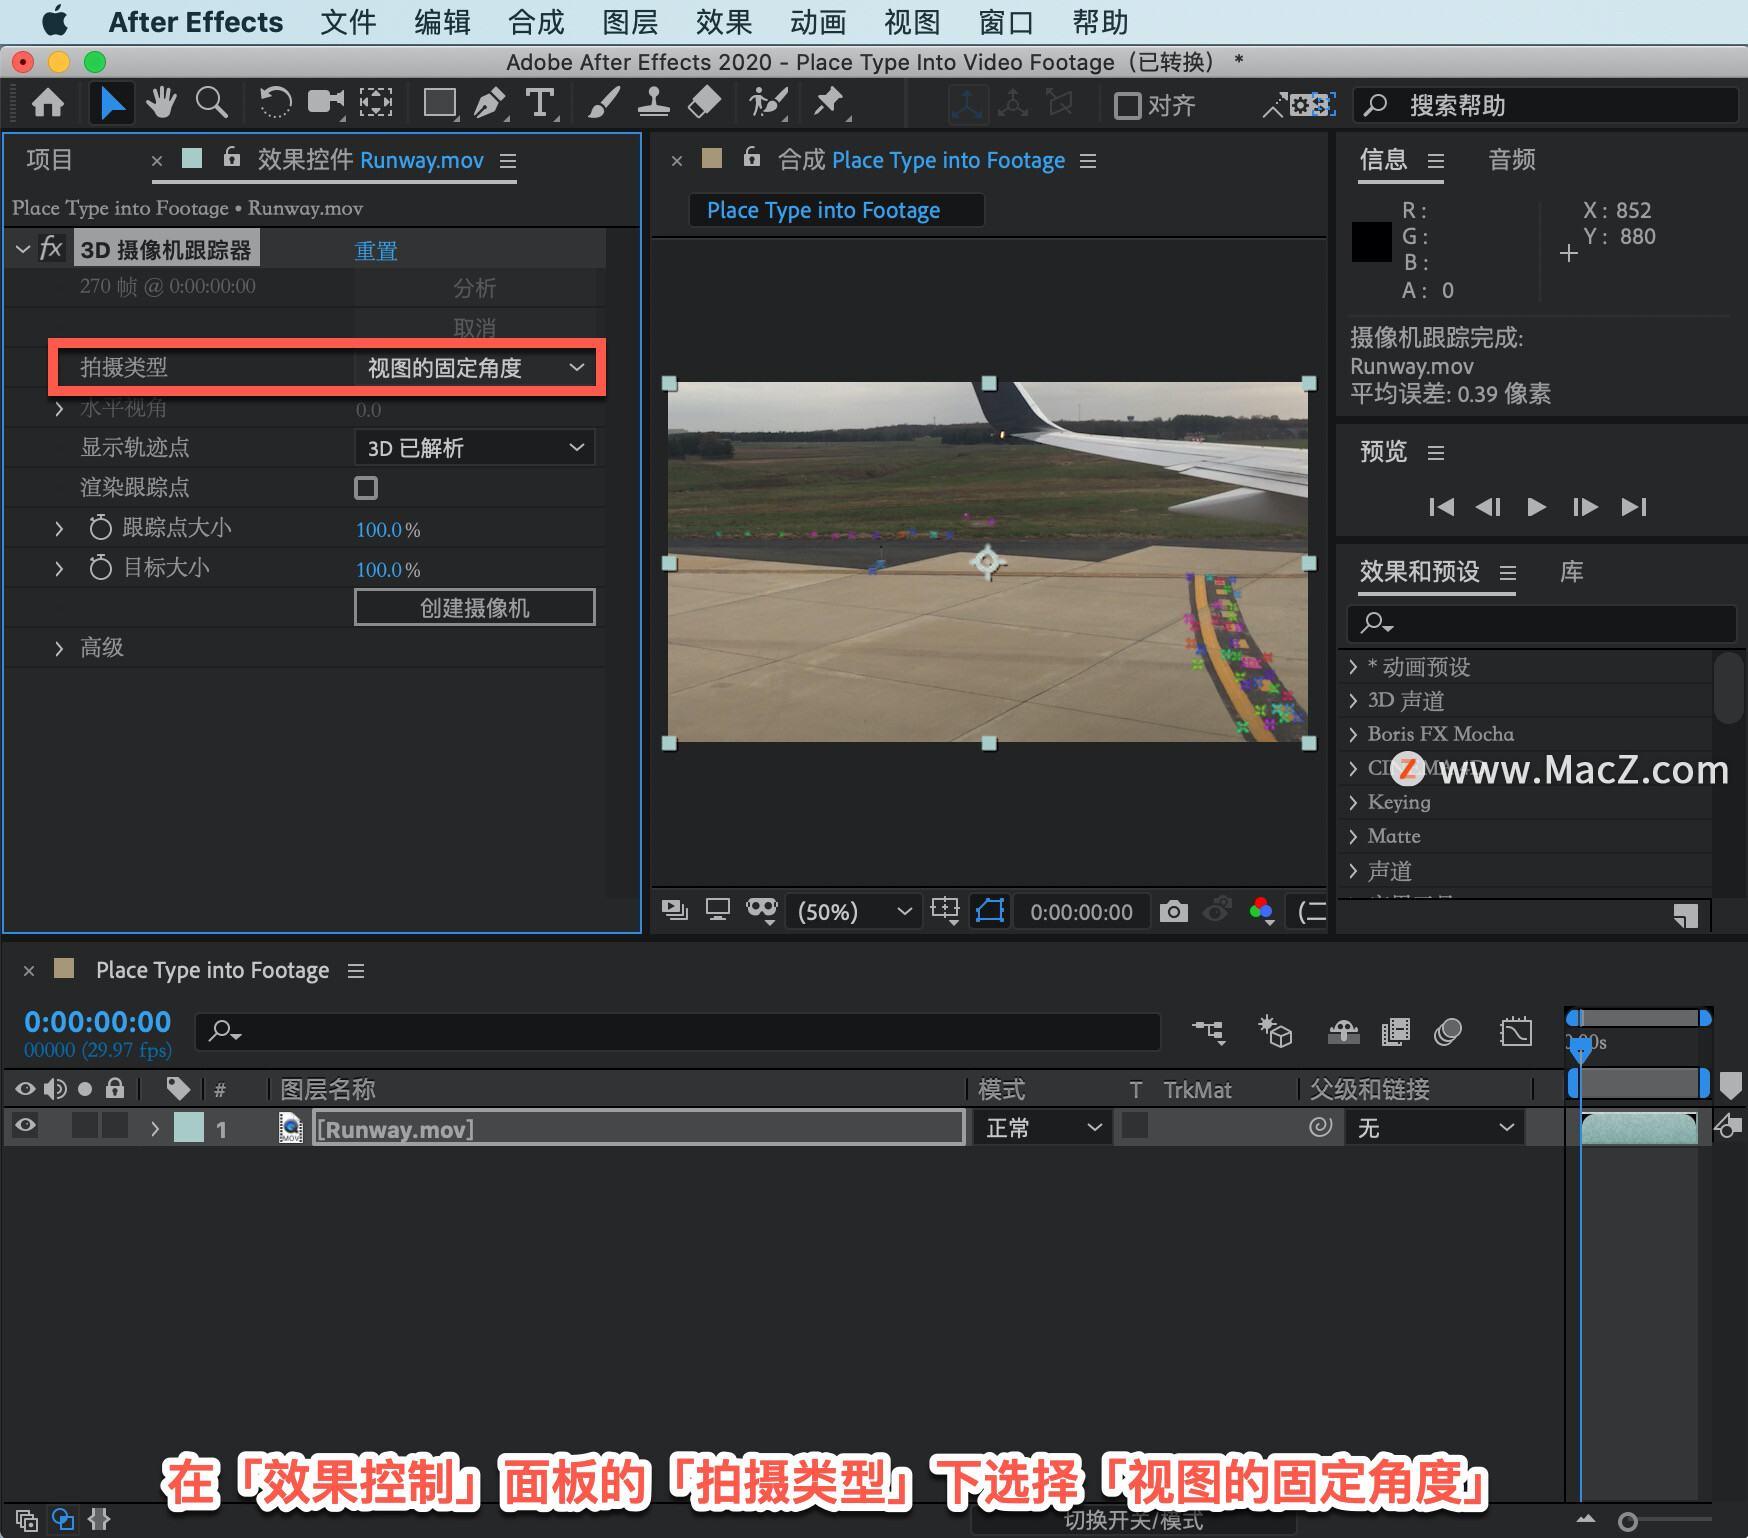The image size is (1748, 1538).
Task: Open the 正常 blend mode dropdown
Action: (x=1043, y=1128)
